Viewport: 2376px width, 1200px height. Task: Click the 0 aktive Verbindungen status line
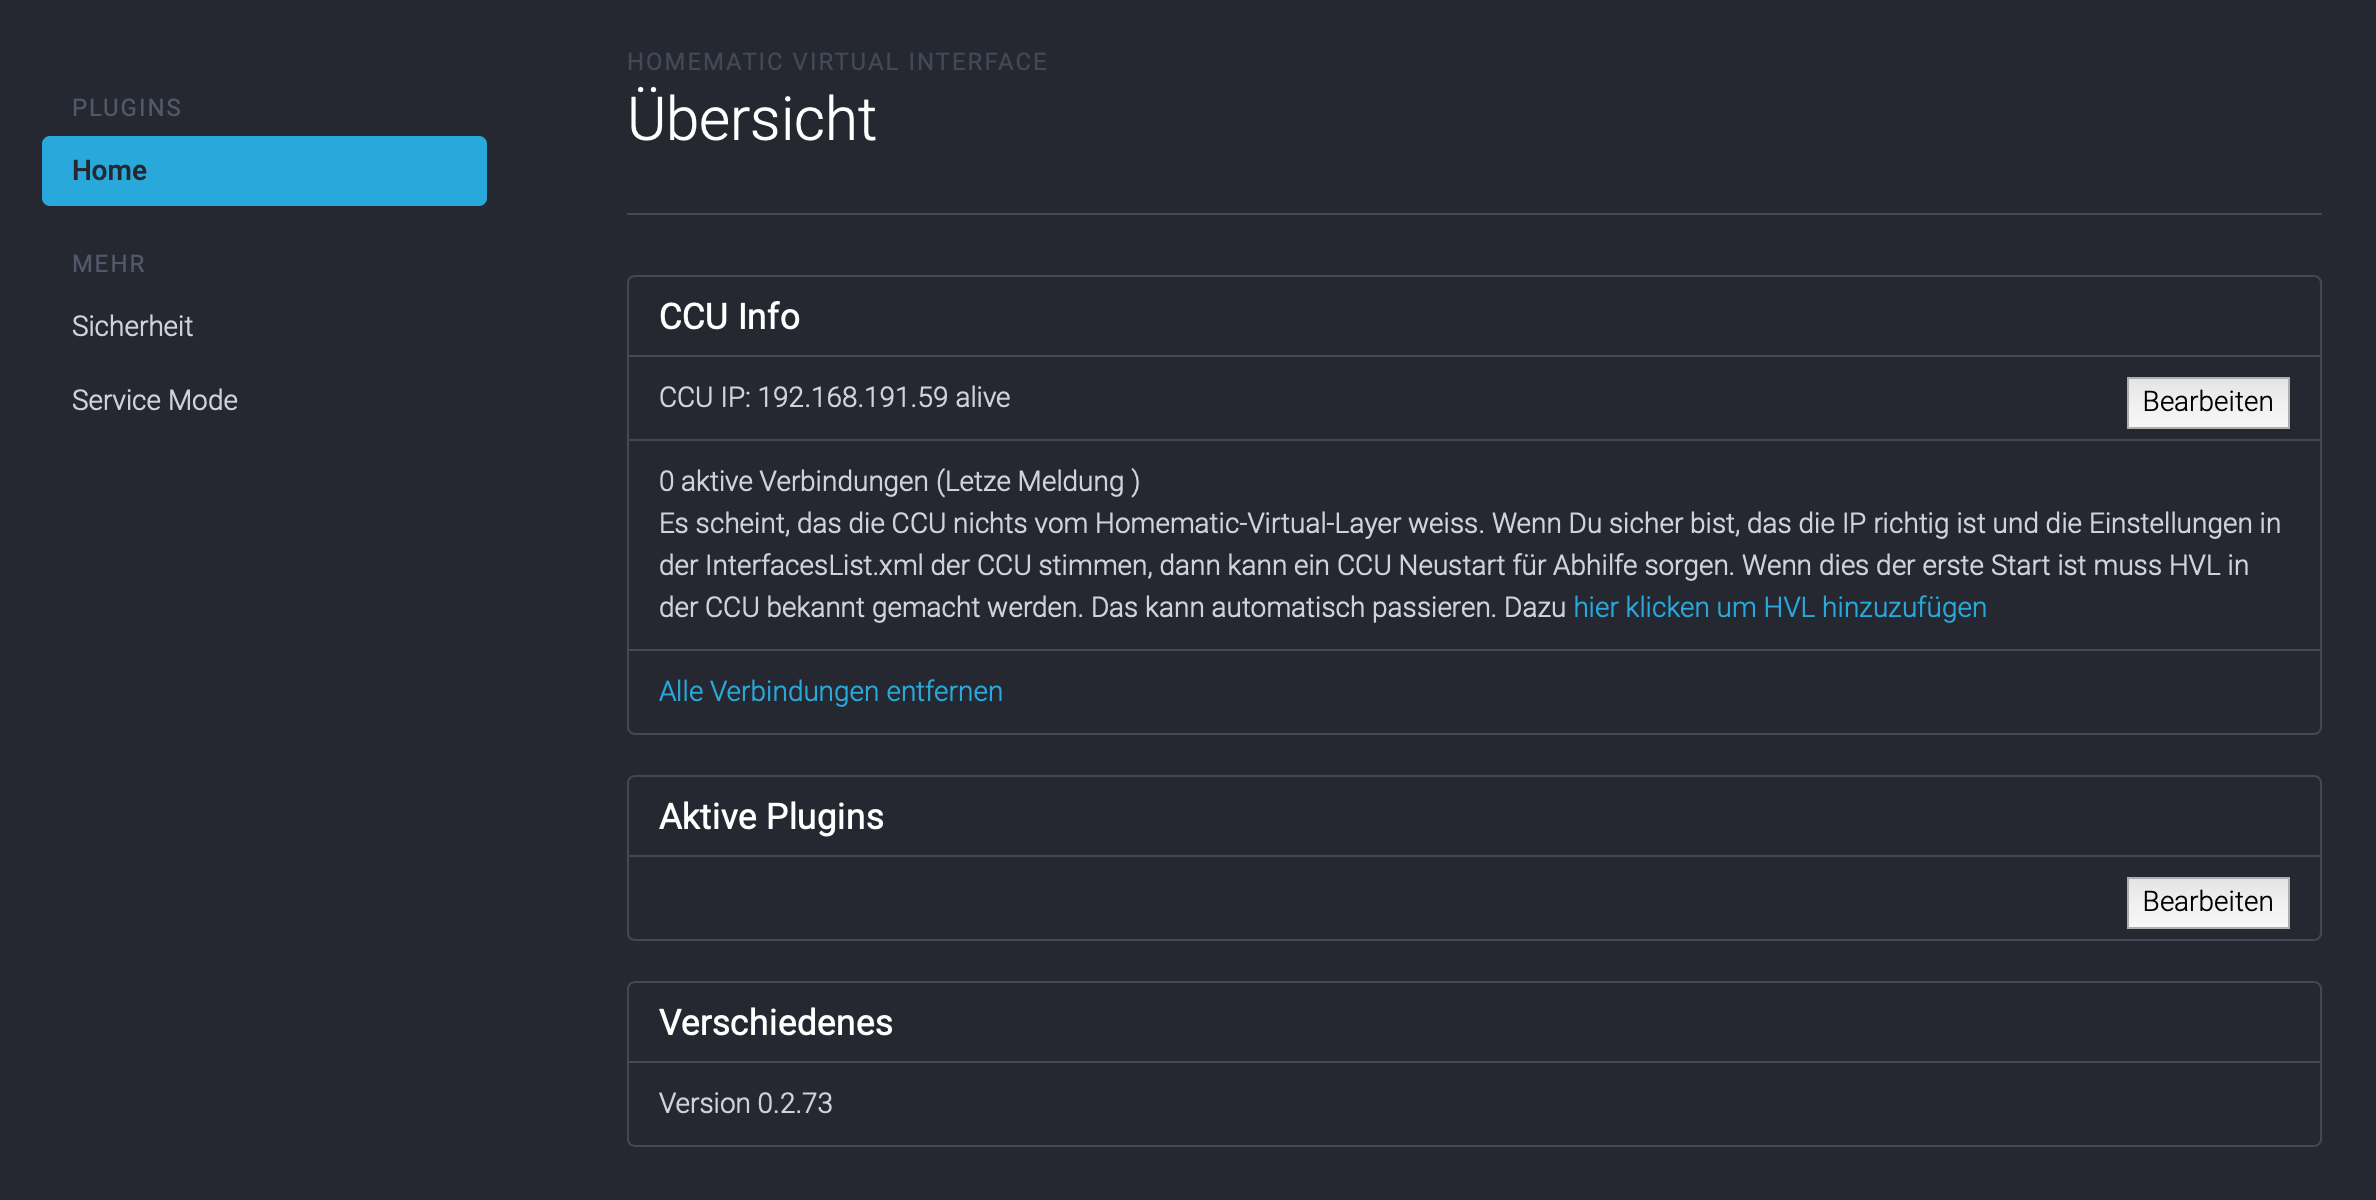point(898,480)
